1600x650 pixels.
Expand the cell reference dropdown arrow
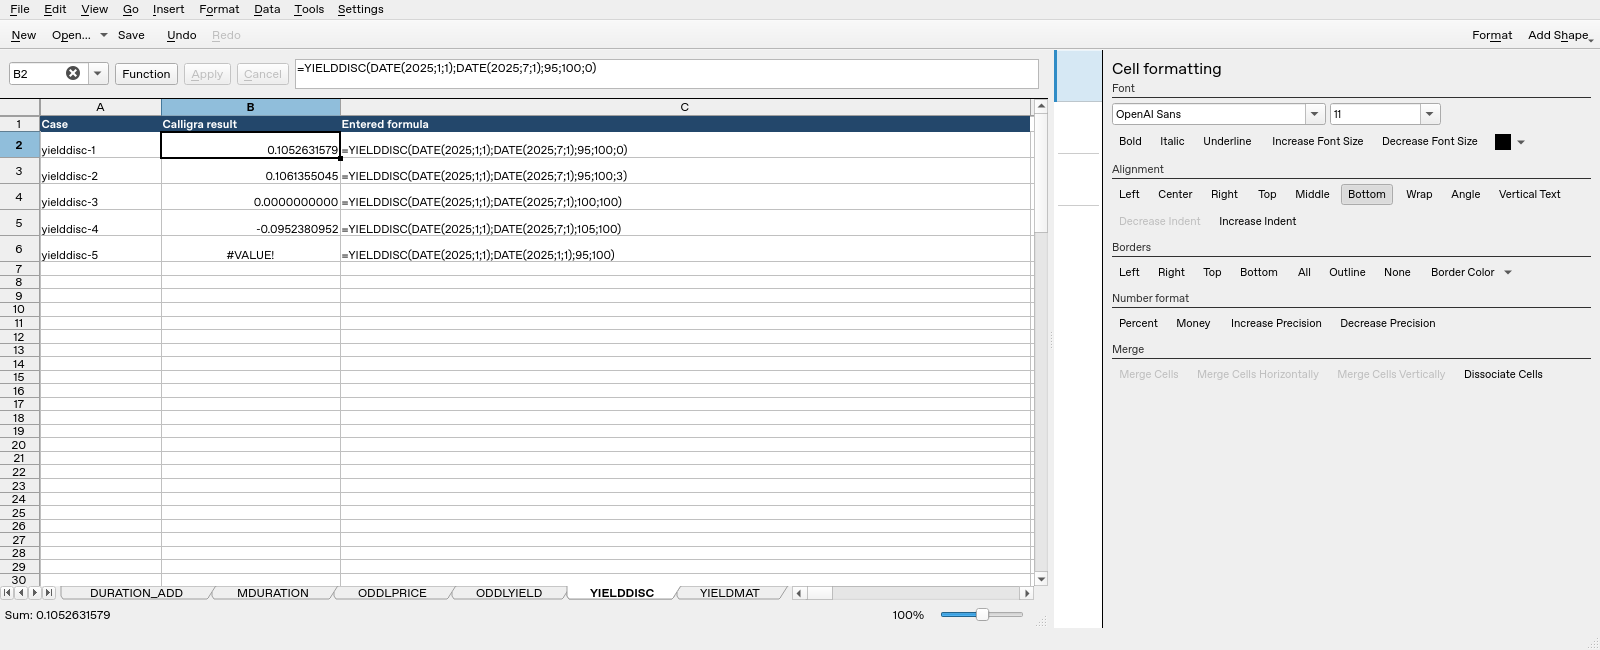(97, 73)
